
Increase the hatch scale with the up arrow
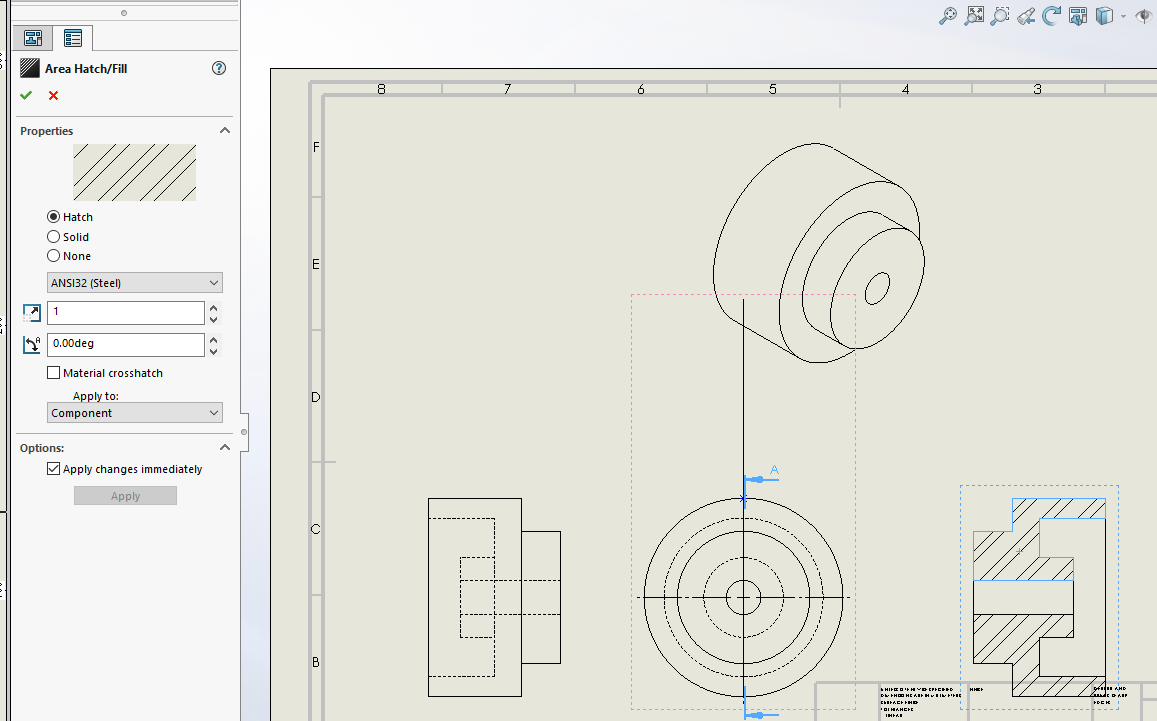tap(213, 307)
